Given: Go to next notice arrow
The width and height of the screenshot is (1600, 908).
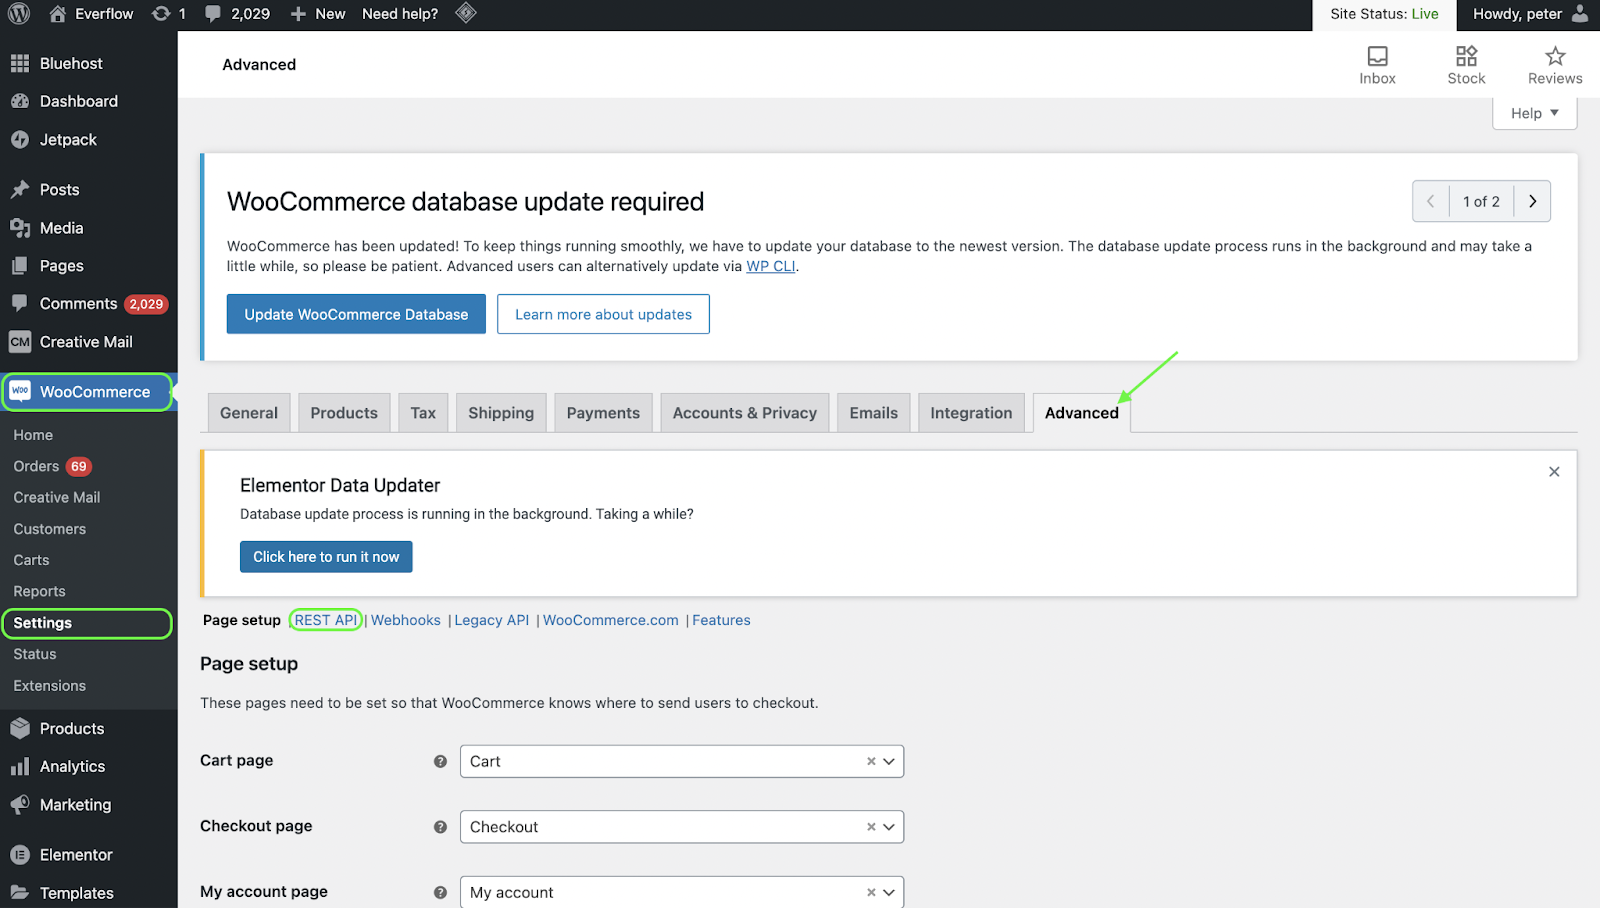Looking at the screenshot, I should click(x=1532, y=201).
